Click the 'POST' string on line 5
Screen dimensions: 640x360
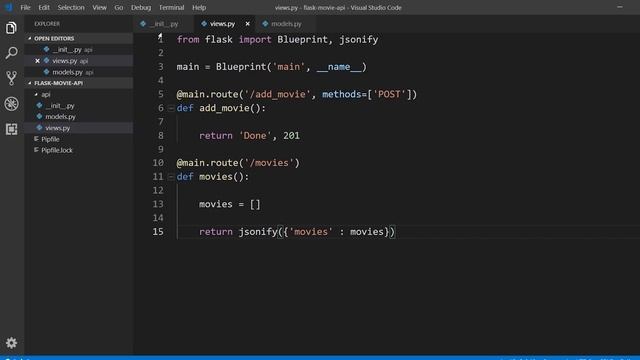pos(389,94)
